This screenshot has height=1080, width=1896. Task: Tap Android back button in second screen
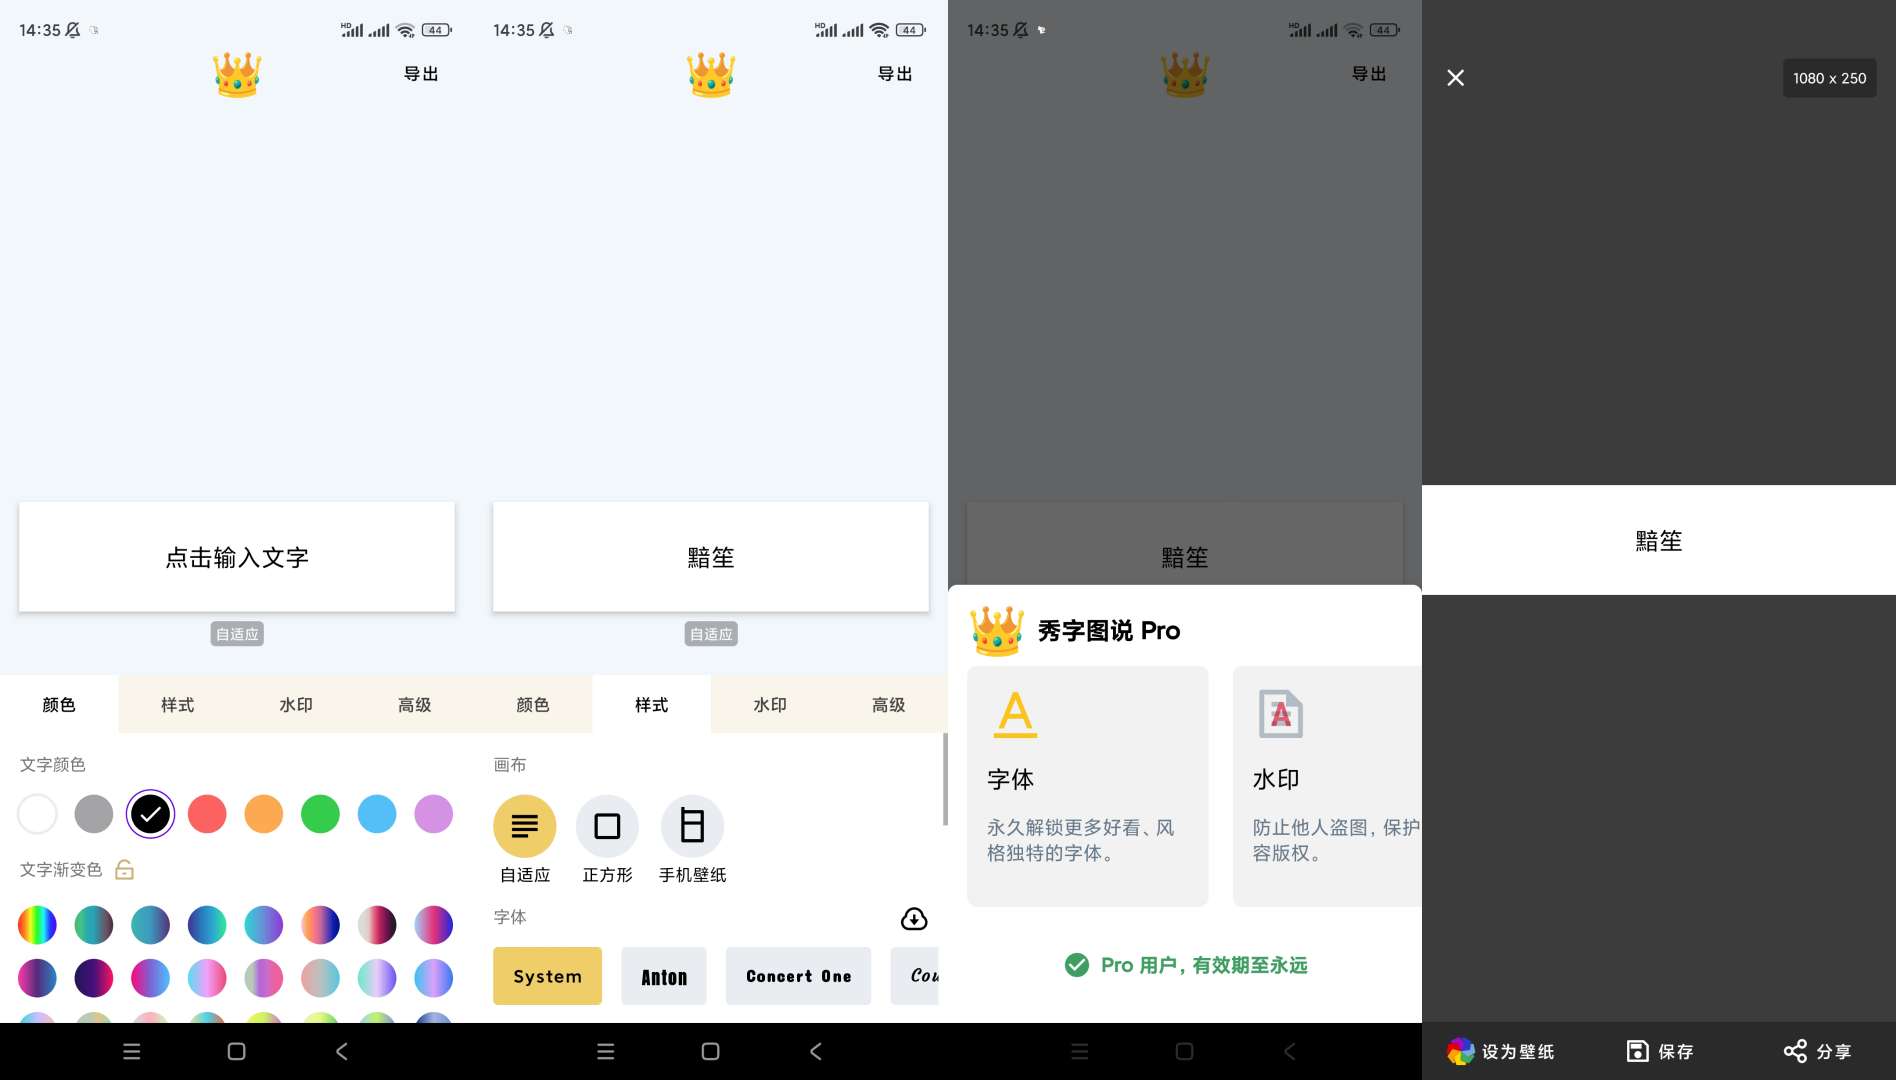(x=816, y=1051)
